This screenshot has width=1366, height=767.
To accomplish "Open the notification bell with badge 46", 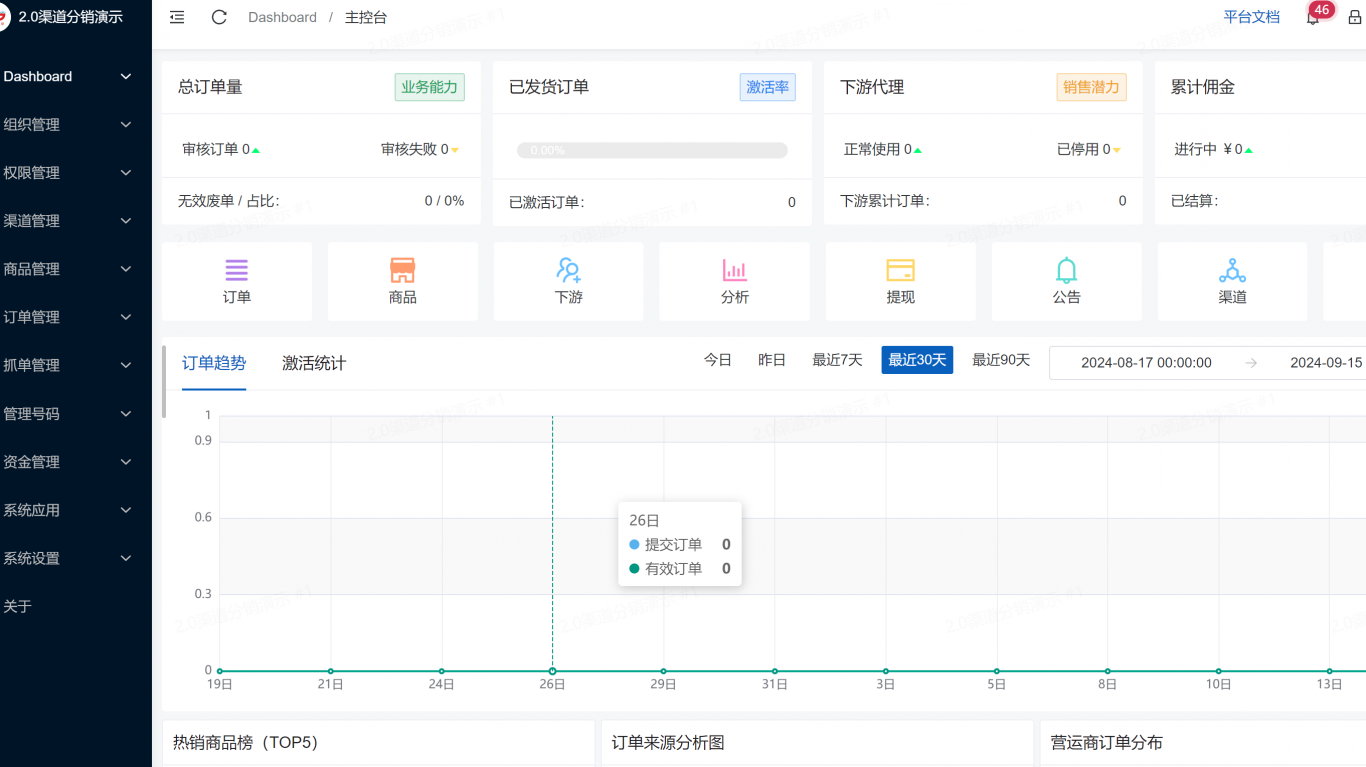I will click(1313, 17).
